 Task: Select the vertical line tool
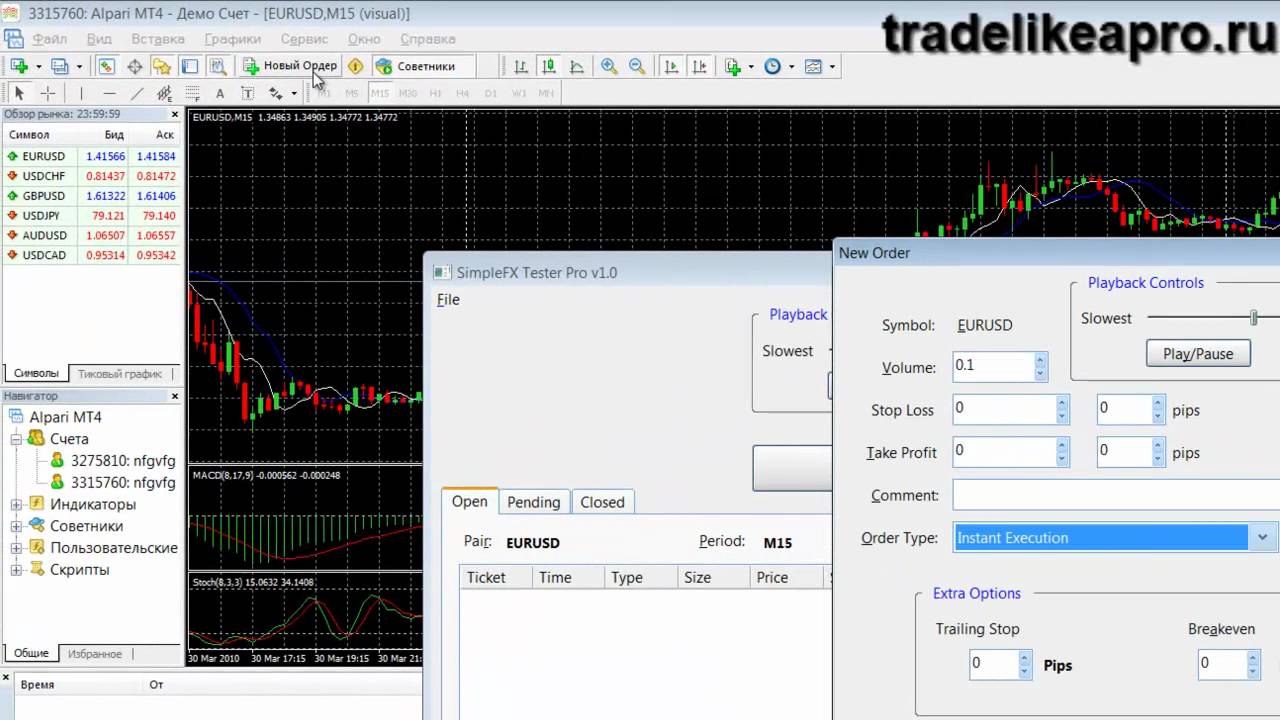pyautogui.click(x=81, y=93)
